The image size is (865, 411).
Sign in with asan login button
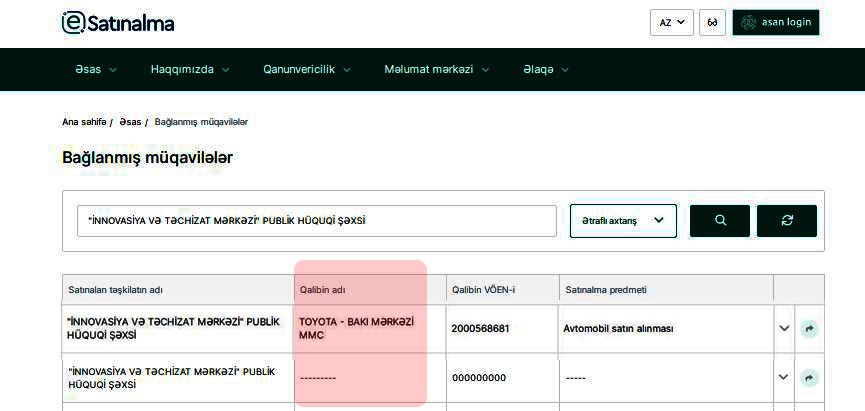[x=776, y=23]
